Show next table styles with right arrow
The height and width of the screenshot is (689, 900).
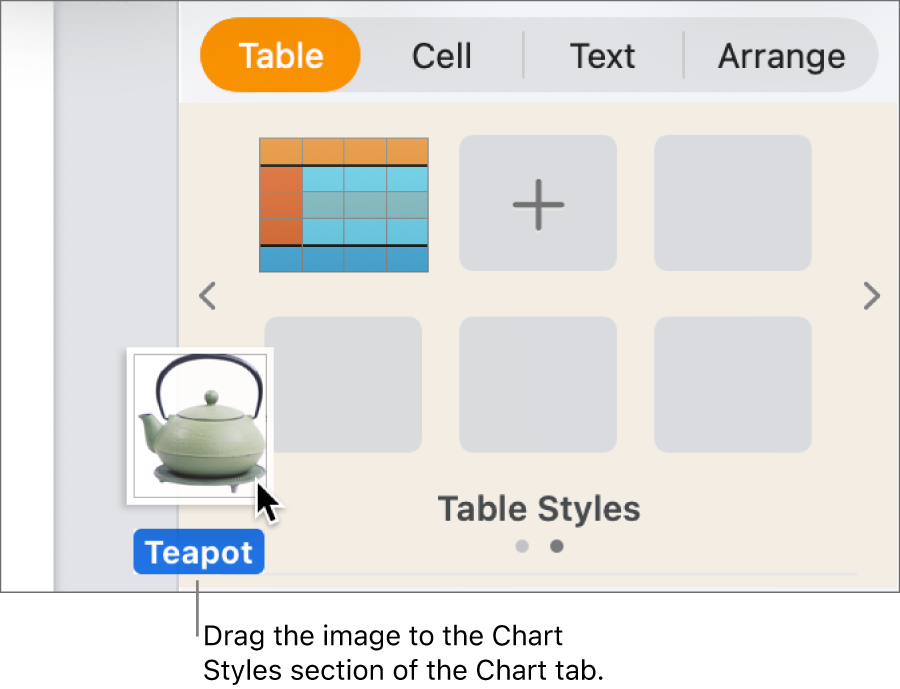(872, 296)
